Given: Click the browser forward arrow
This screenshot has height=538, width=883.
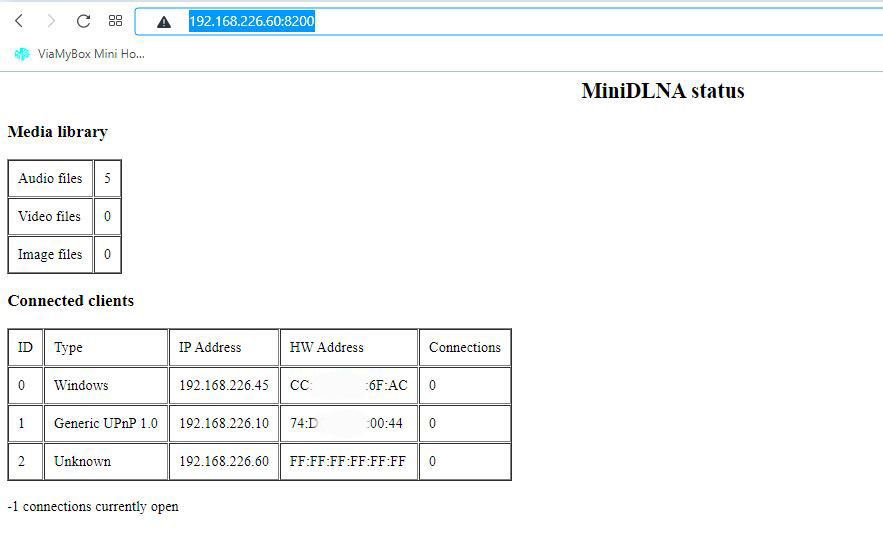Looking at the screenshot, I should (x=51, y=21).
